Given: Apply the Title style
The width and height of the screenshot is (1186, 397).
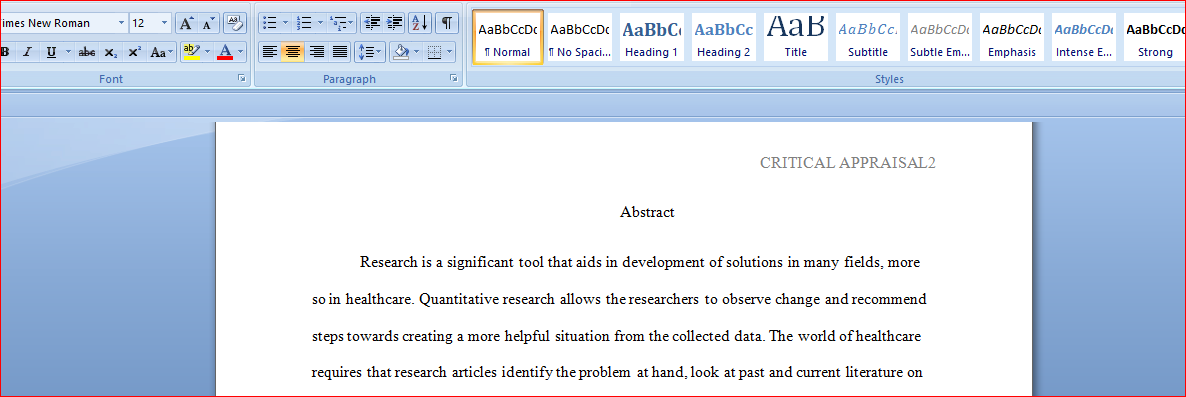Looking at the screenshot, I should [x=796, y=37].
